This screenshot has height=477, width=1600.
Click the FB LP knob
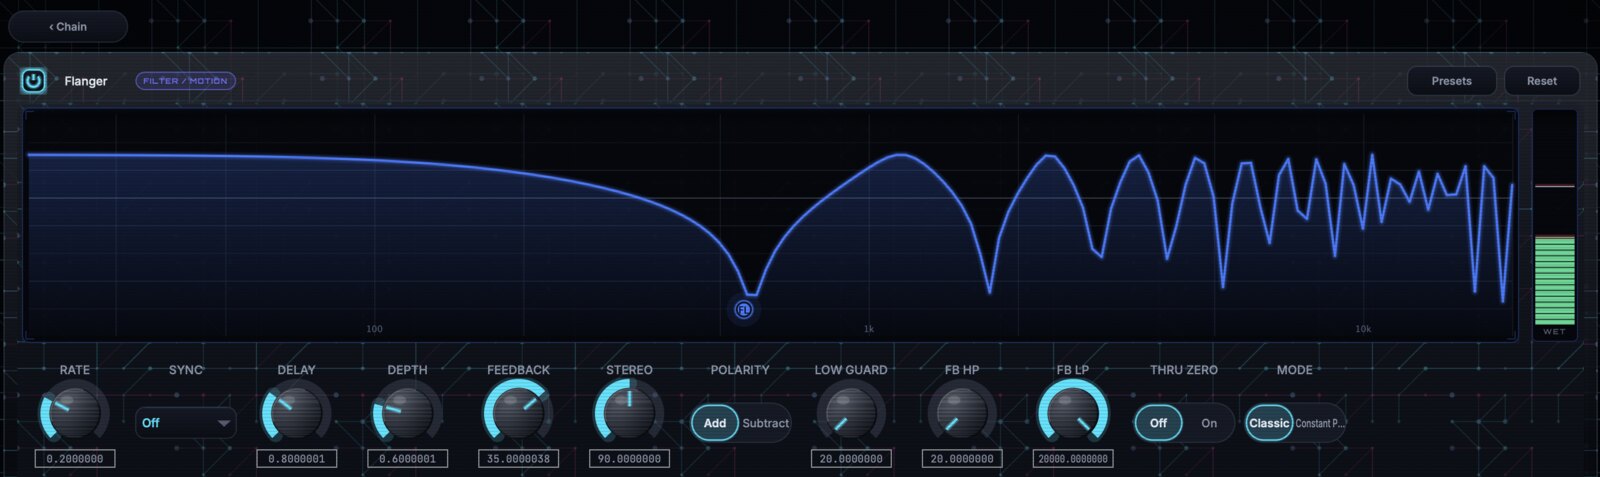[x=1073, y=413]
